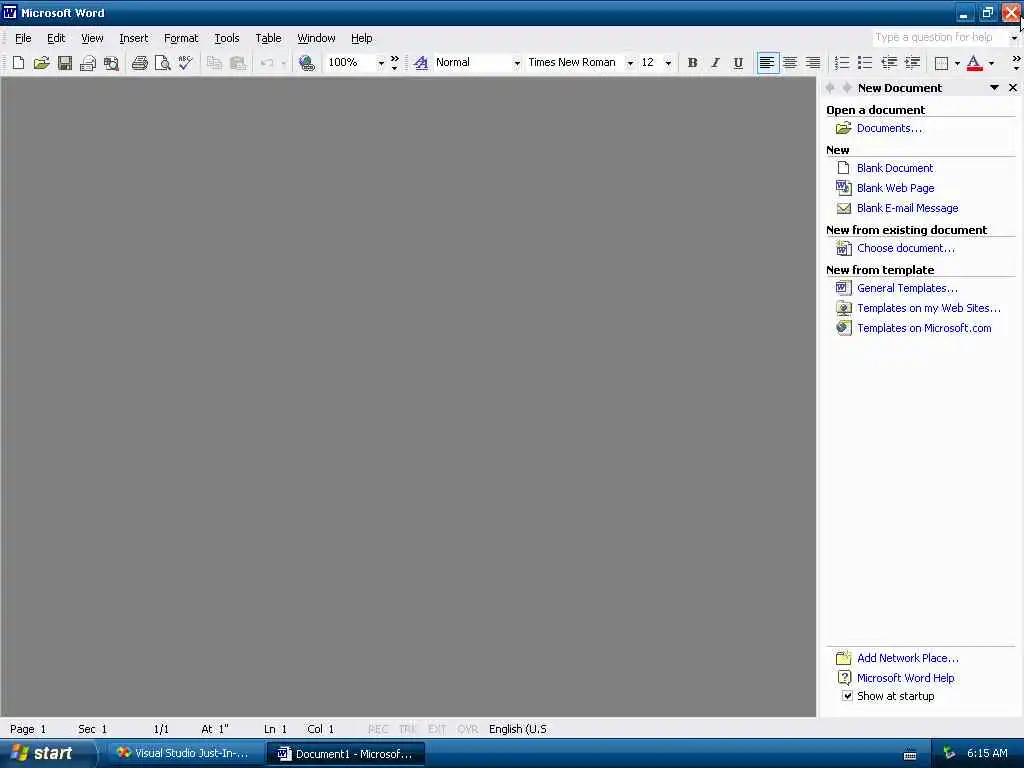Expand the Zoom 100% dropdown

tap(381, 63)
